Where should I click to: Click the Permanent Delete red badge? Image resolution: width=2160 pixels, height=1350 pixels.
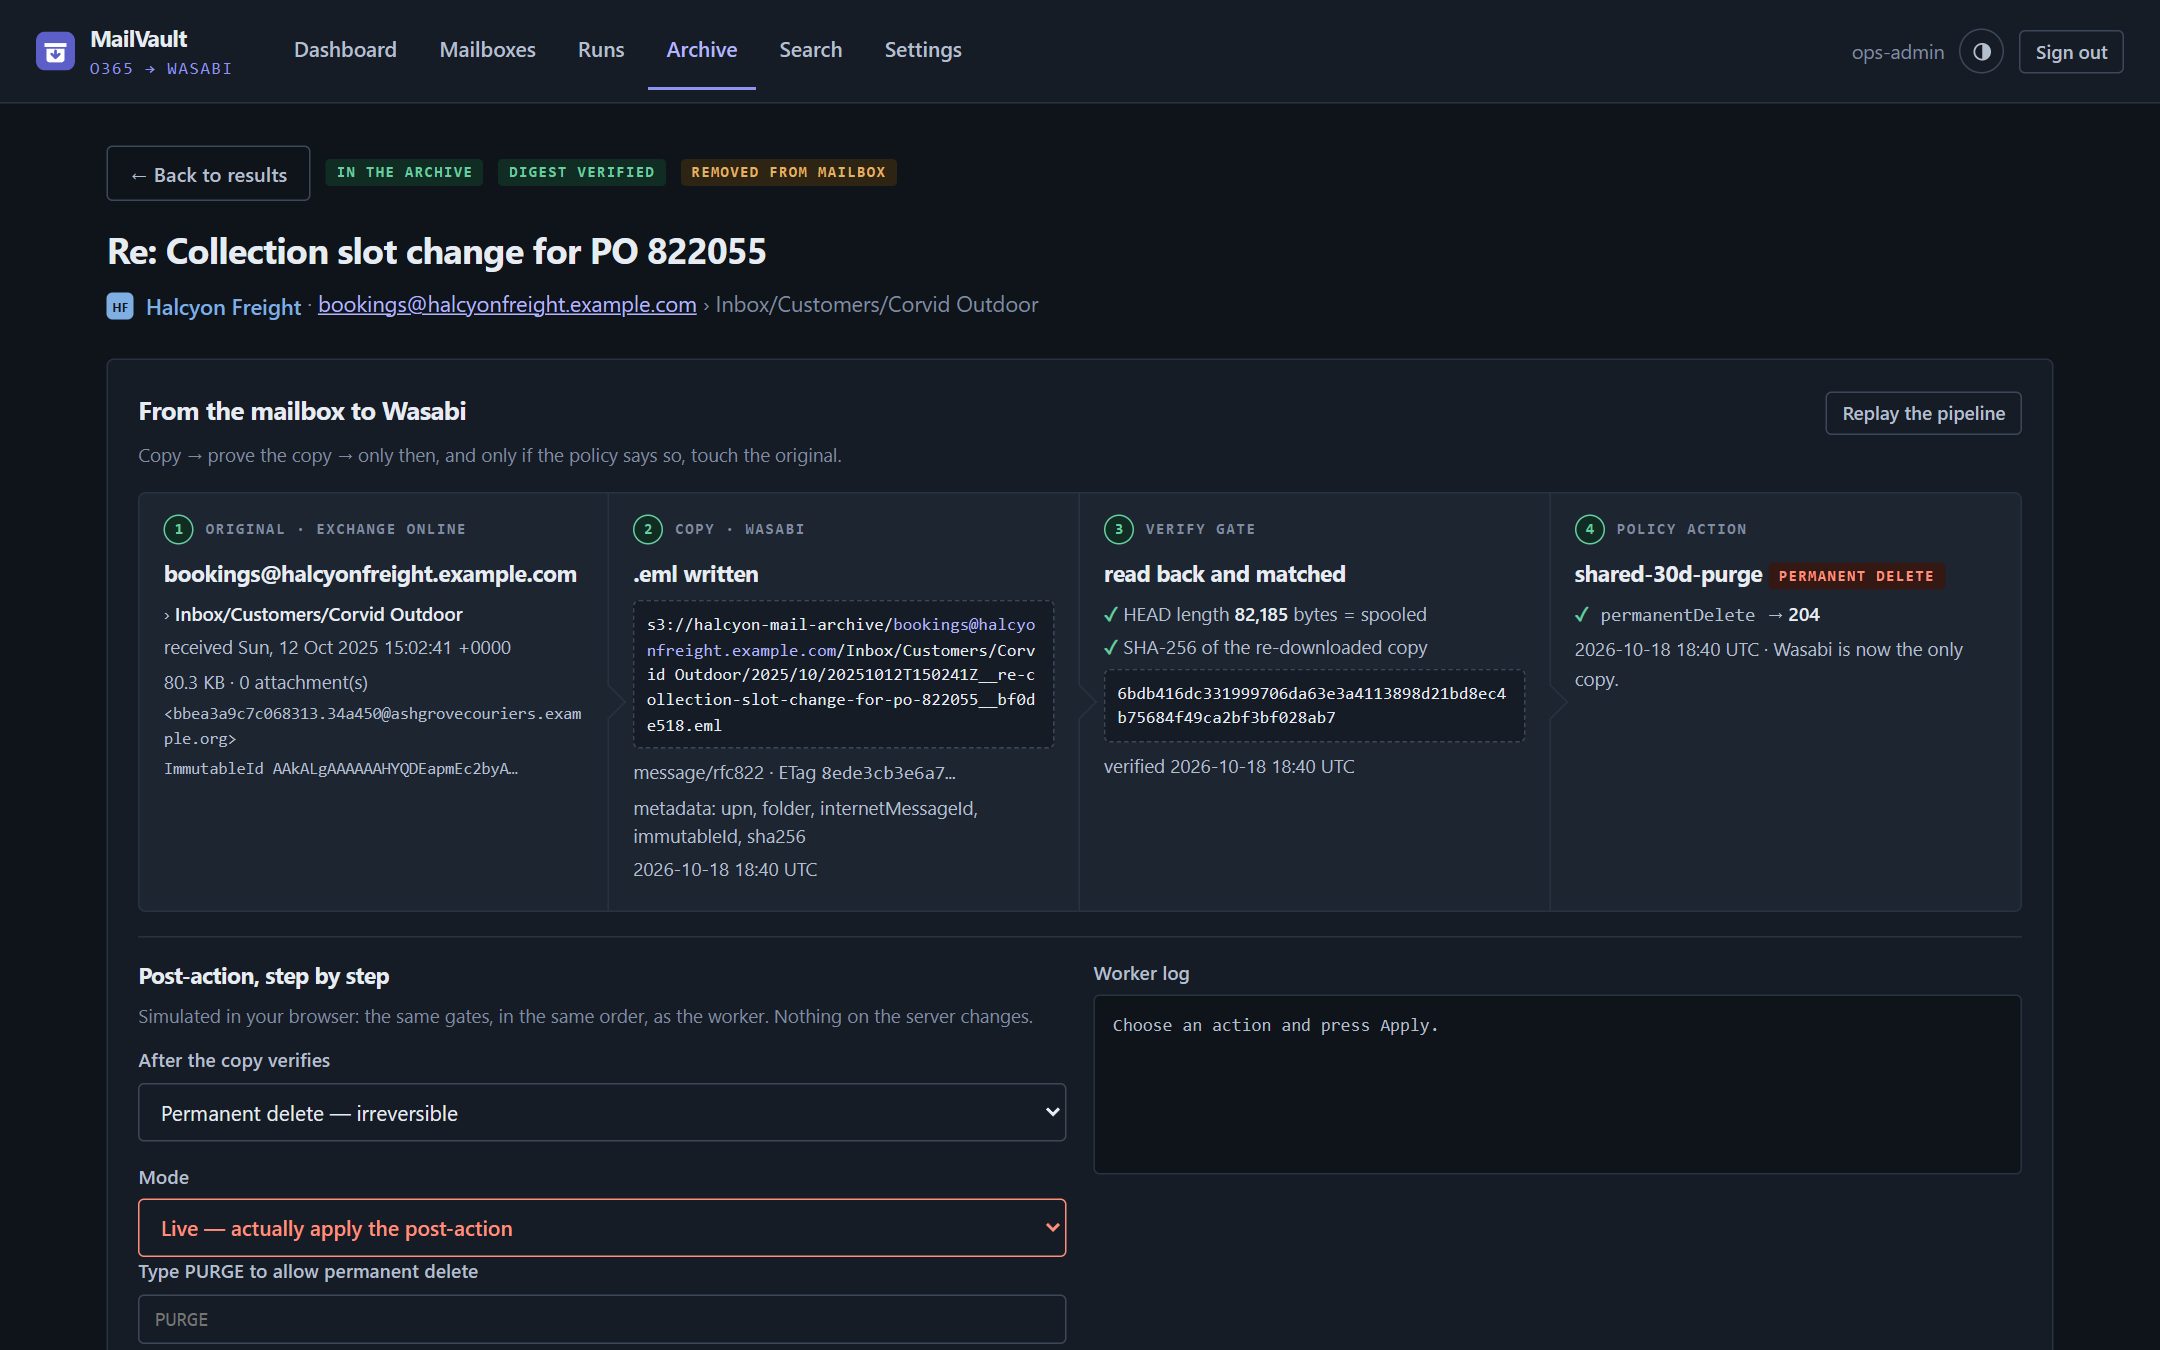click(1856, 576)
